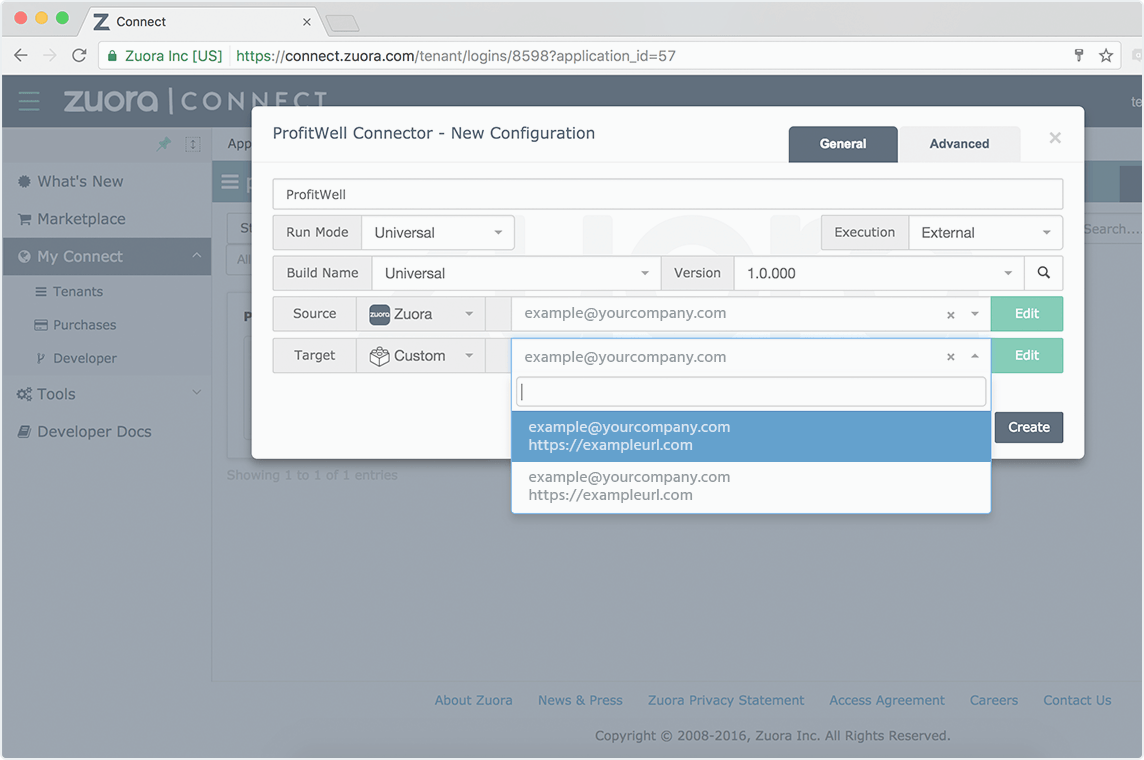Open Developer under My Connect
The image size is (1144, 760).
[85, 358]
